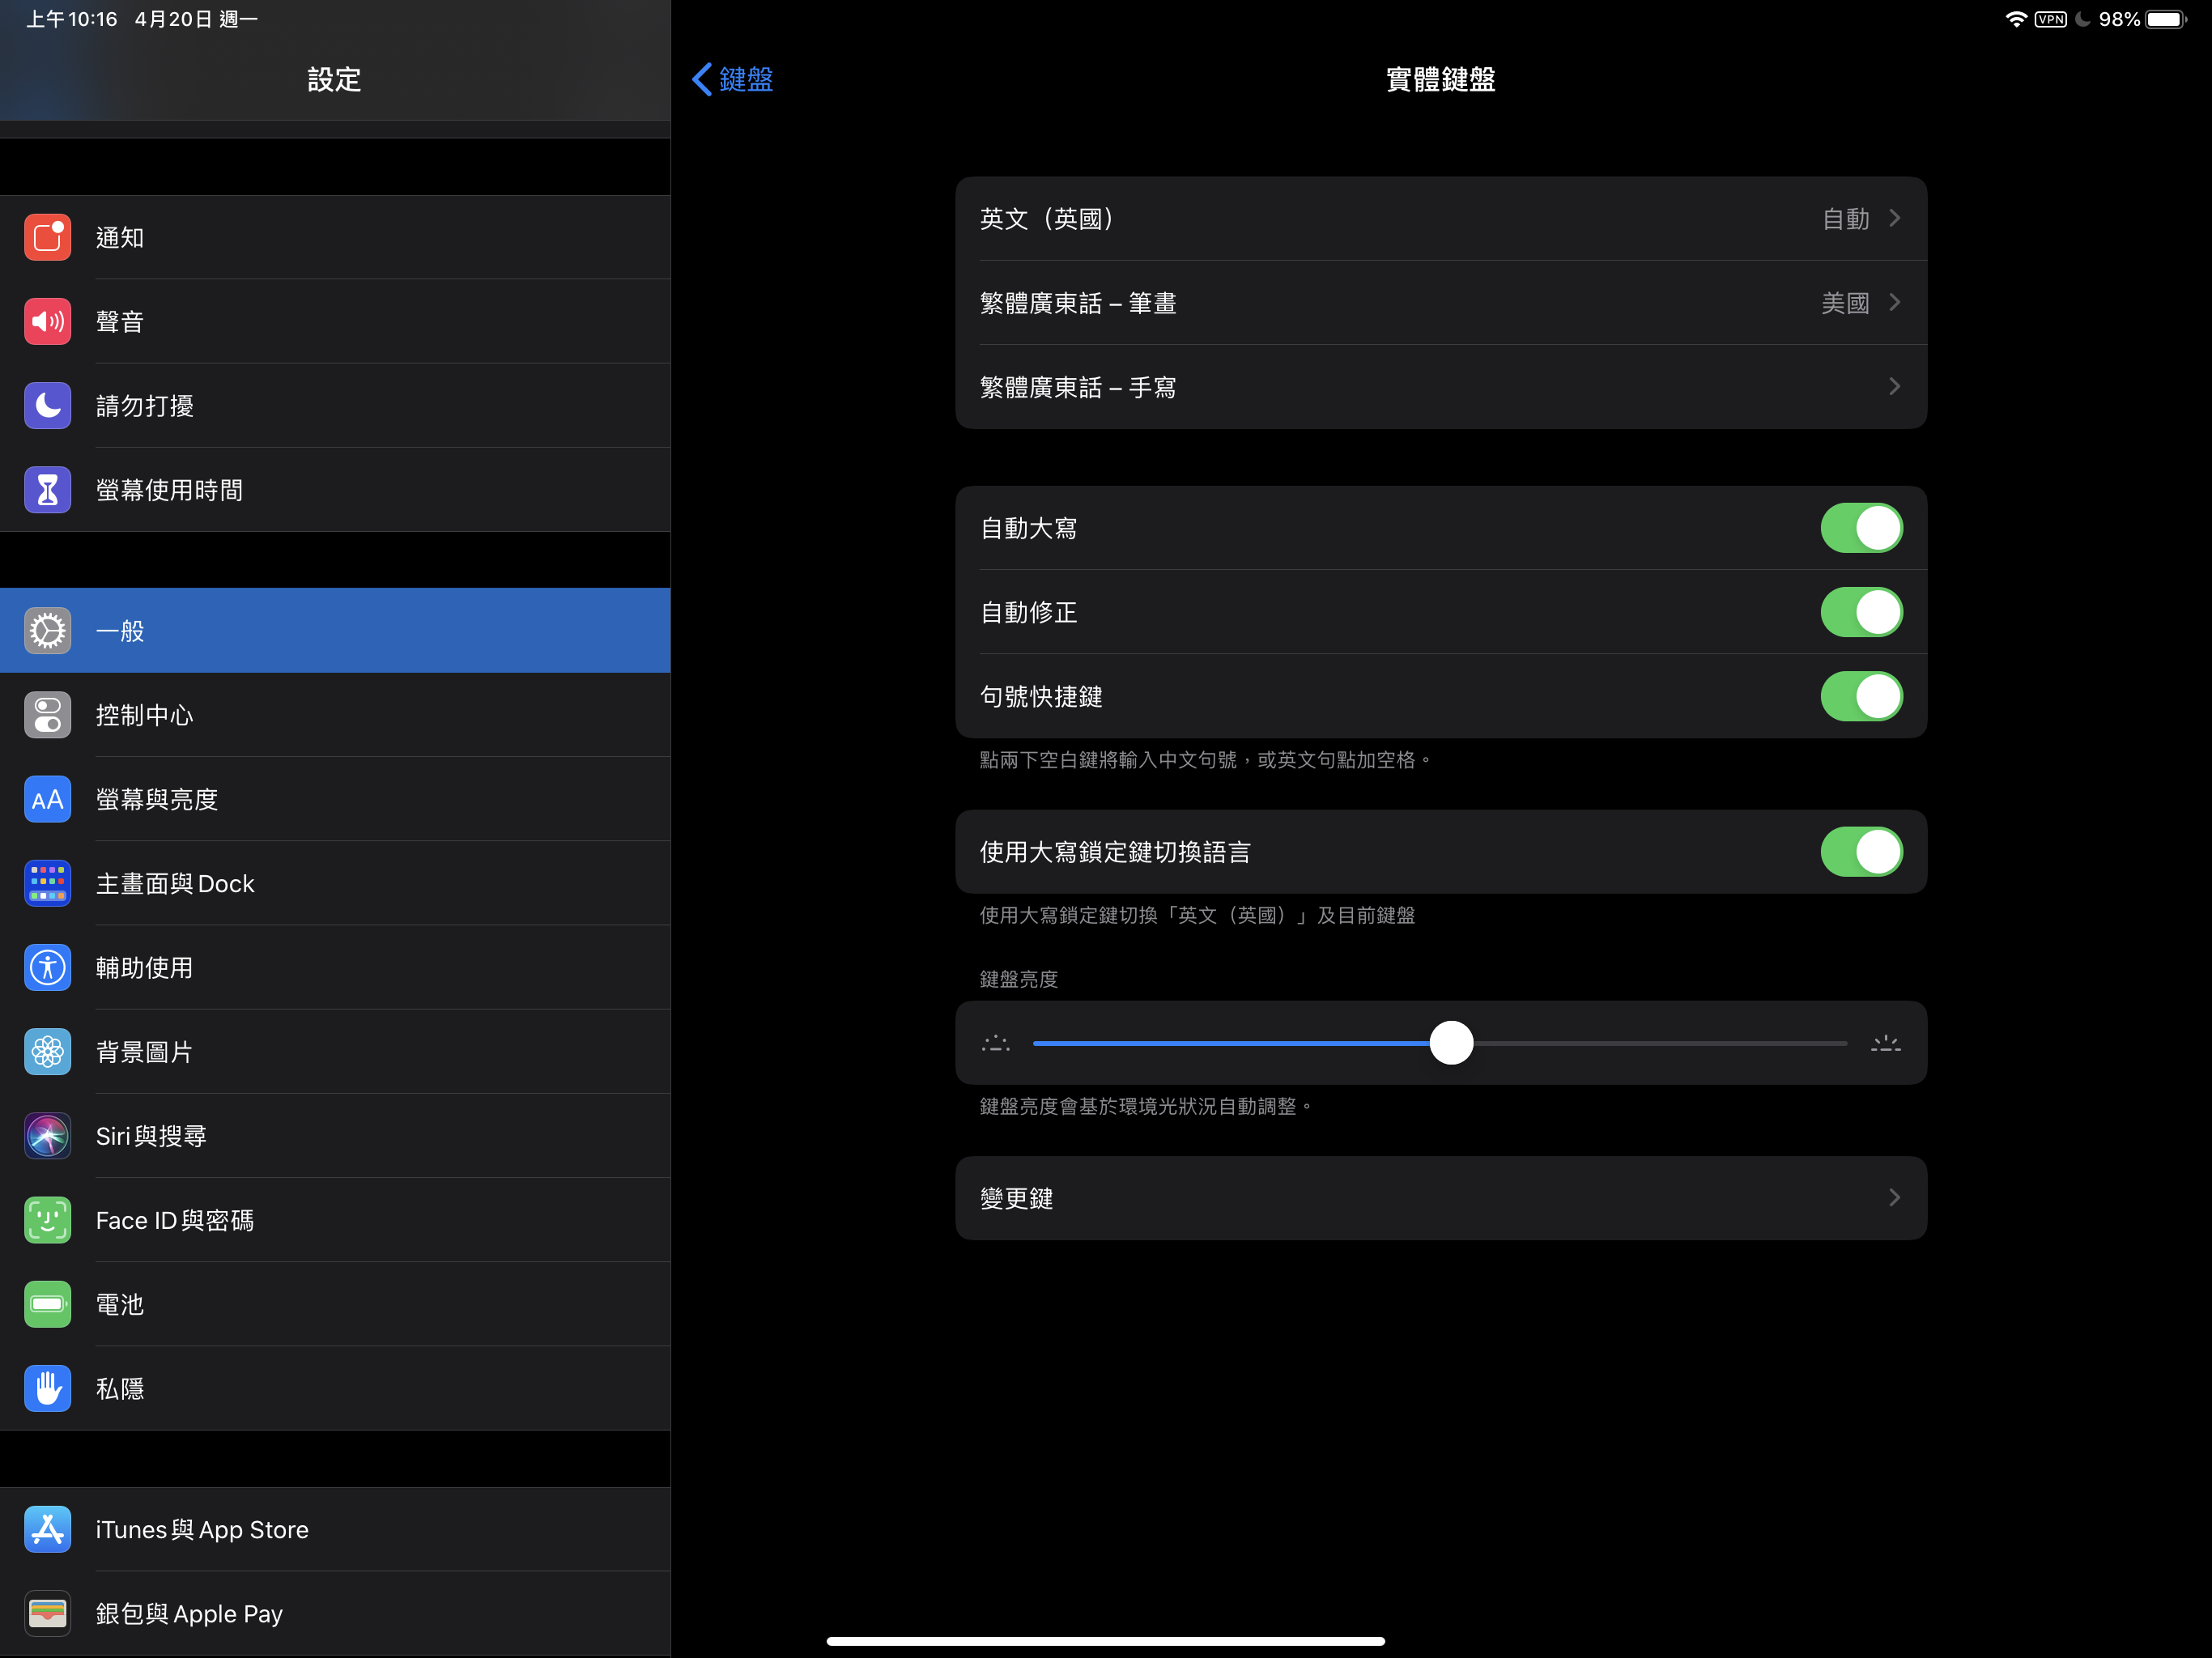Open Face ID 與密碼 settings

tap(335, 1220)
